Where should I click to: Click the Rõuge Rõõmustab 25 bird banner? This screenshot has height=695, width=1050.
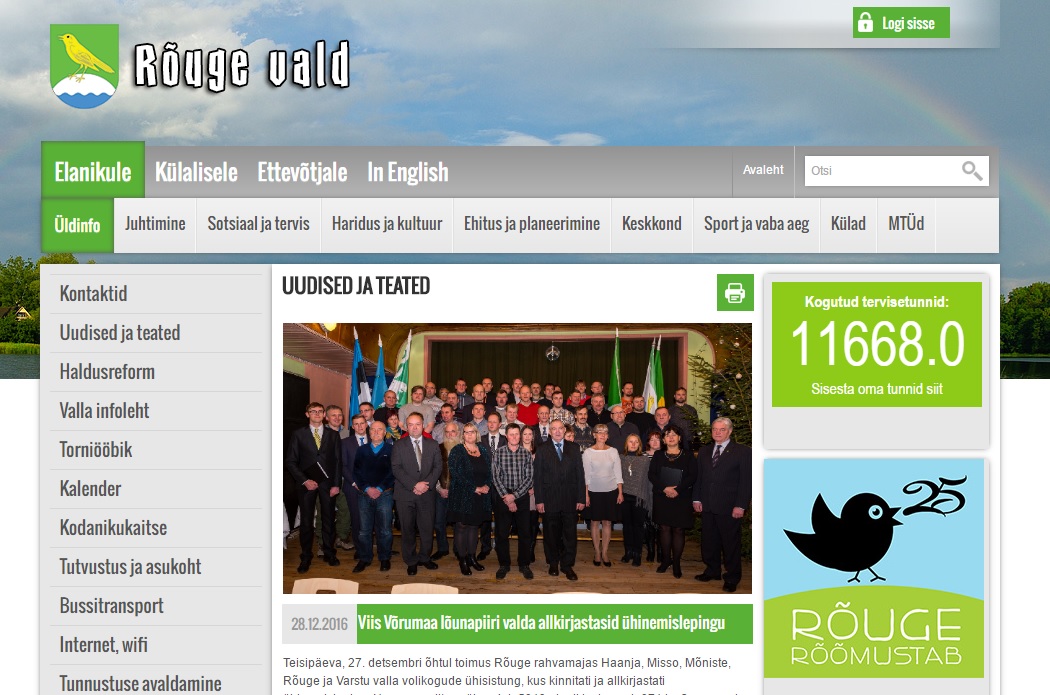pos(874,568)
